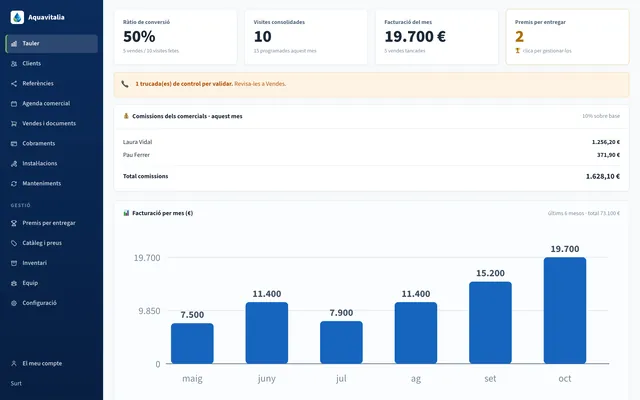The image size is (640, 400).
Task: Click the Total comissions label
Action: pyautogui.click(x=145, y=176)
